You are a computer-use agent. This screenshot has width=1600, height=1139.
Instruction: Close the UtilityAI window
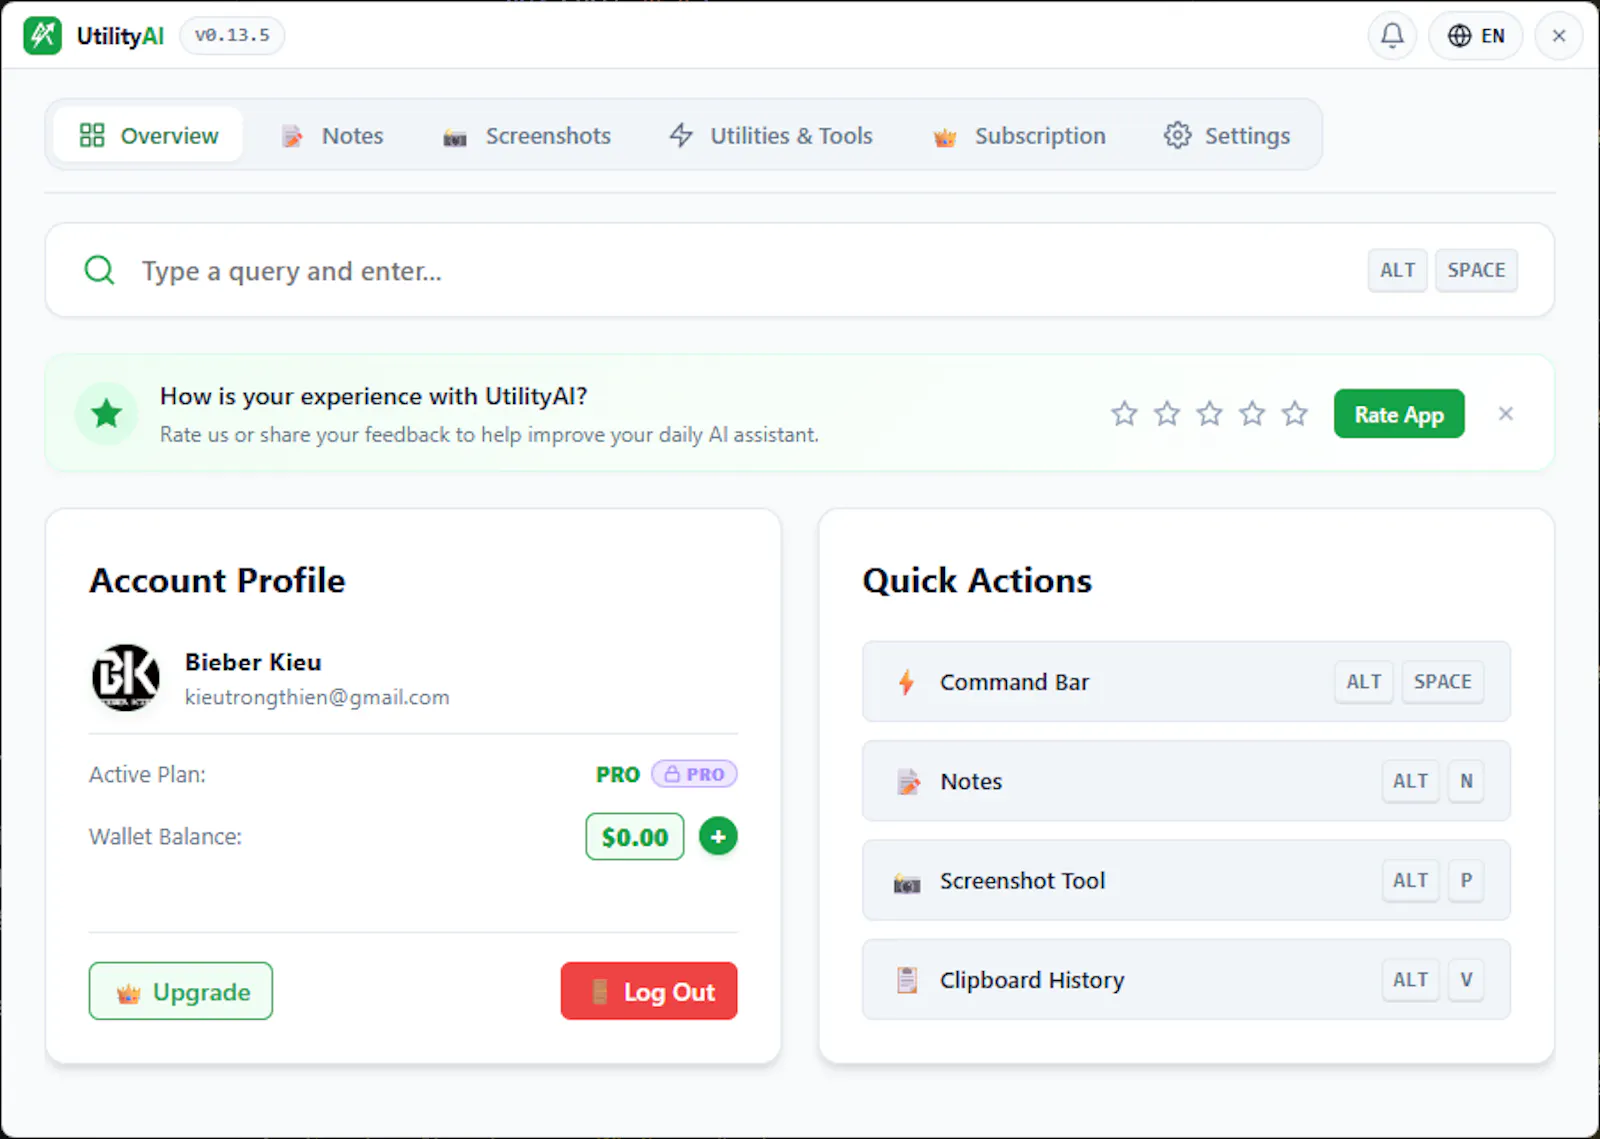(1559, 36)
